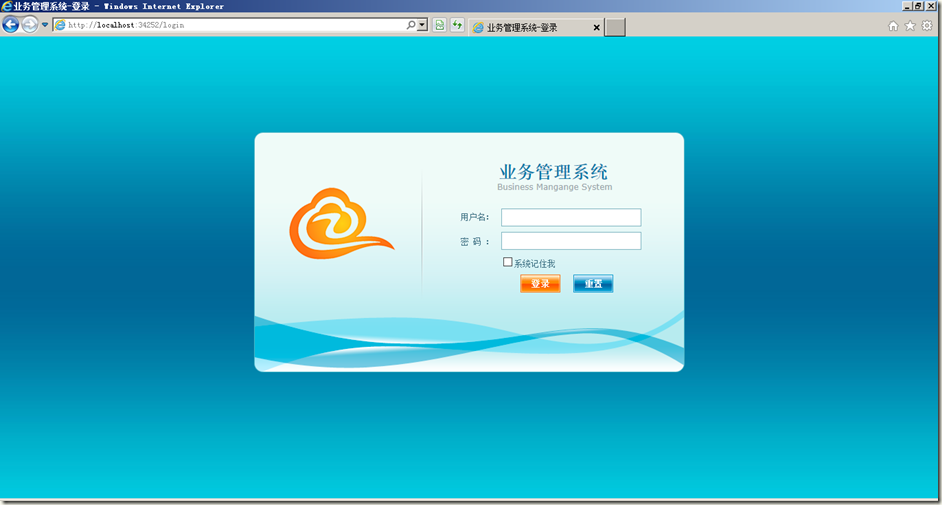The height and width of the screenshot is (505, 942).
Task: Open a new blank tab
Action: pyautogui.click(x=615, y=28)
